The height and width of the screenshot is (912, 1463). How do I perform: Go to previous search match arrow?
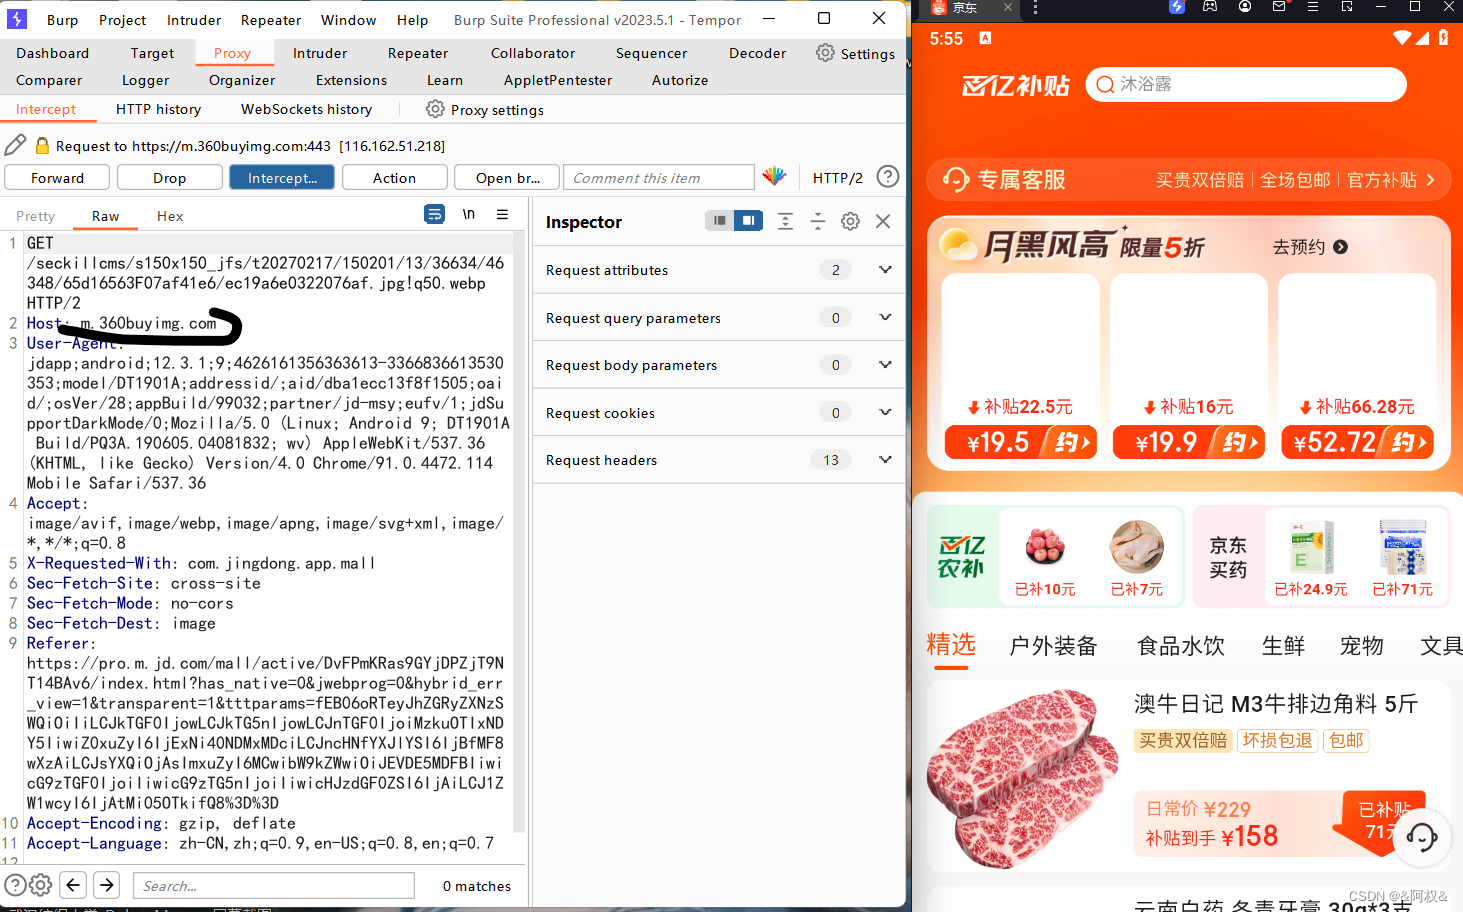pyautogui.click(x=73, y=885)
